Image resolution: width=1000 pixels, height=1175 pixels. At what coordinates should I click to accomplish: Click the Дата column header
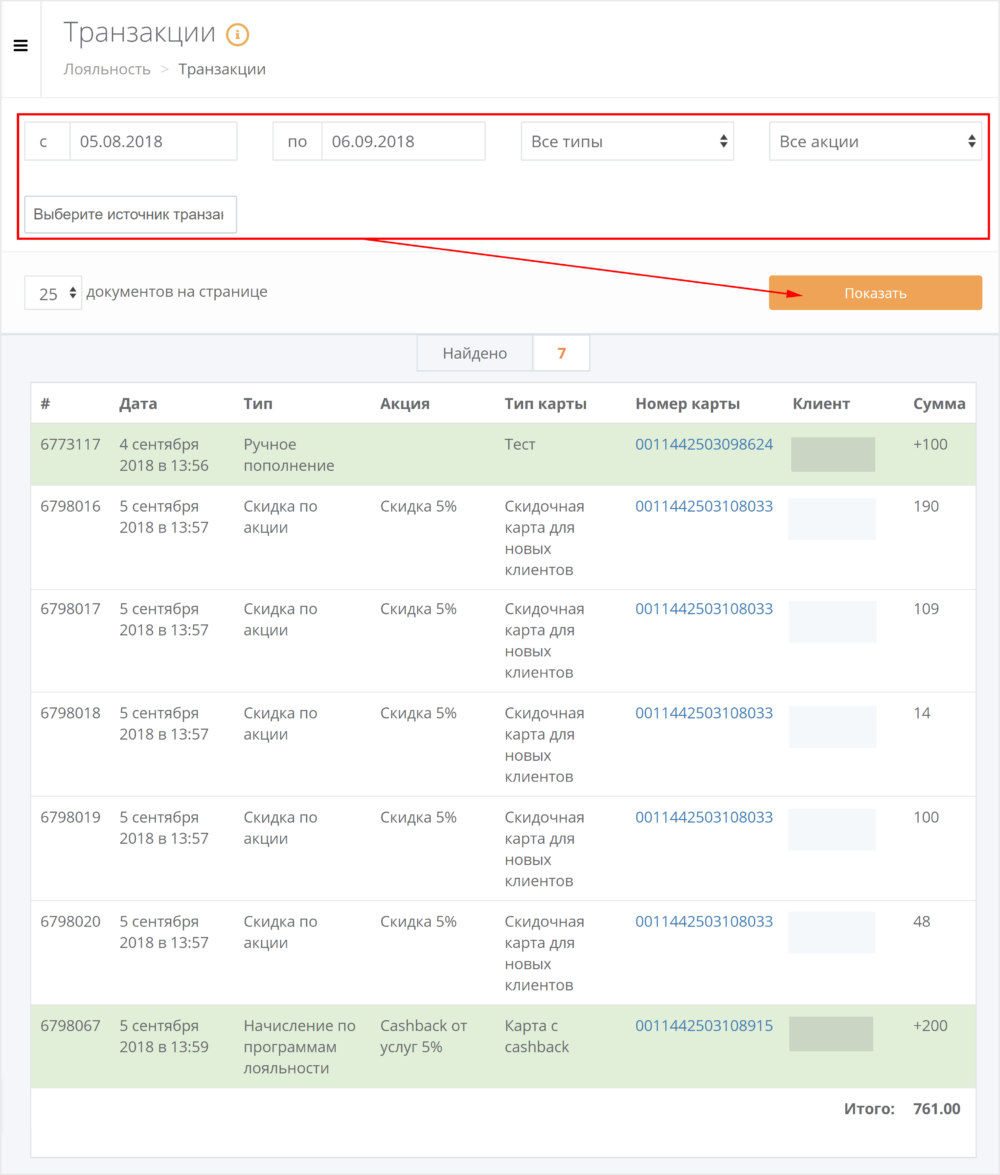point(138,404)
